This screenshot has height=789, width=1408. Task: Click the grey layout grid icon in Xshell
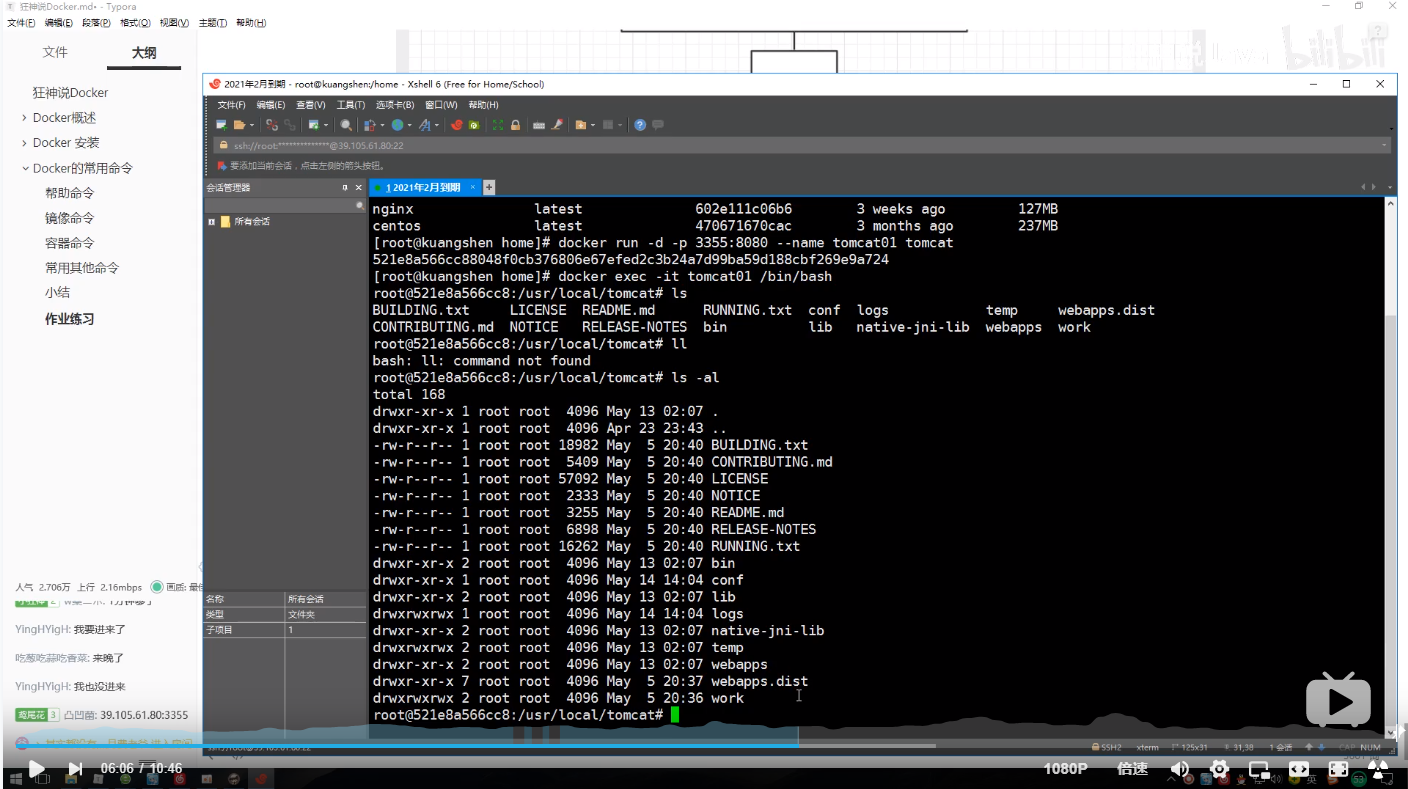[x=607, y=125]
